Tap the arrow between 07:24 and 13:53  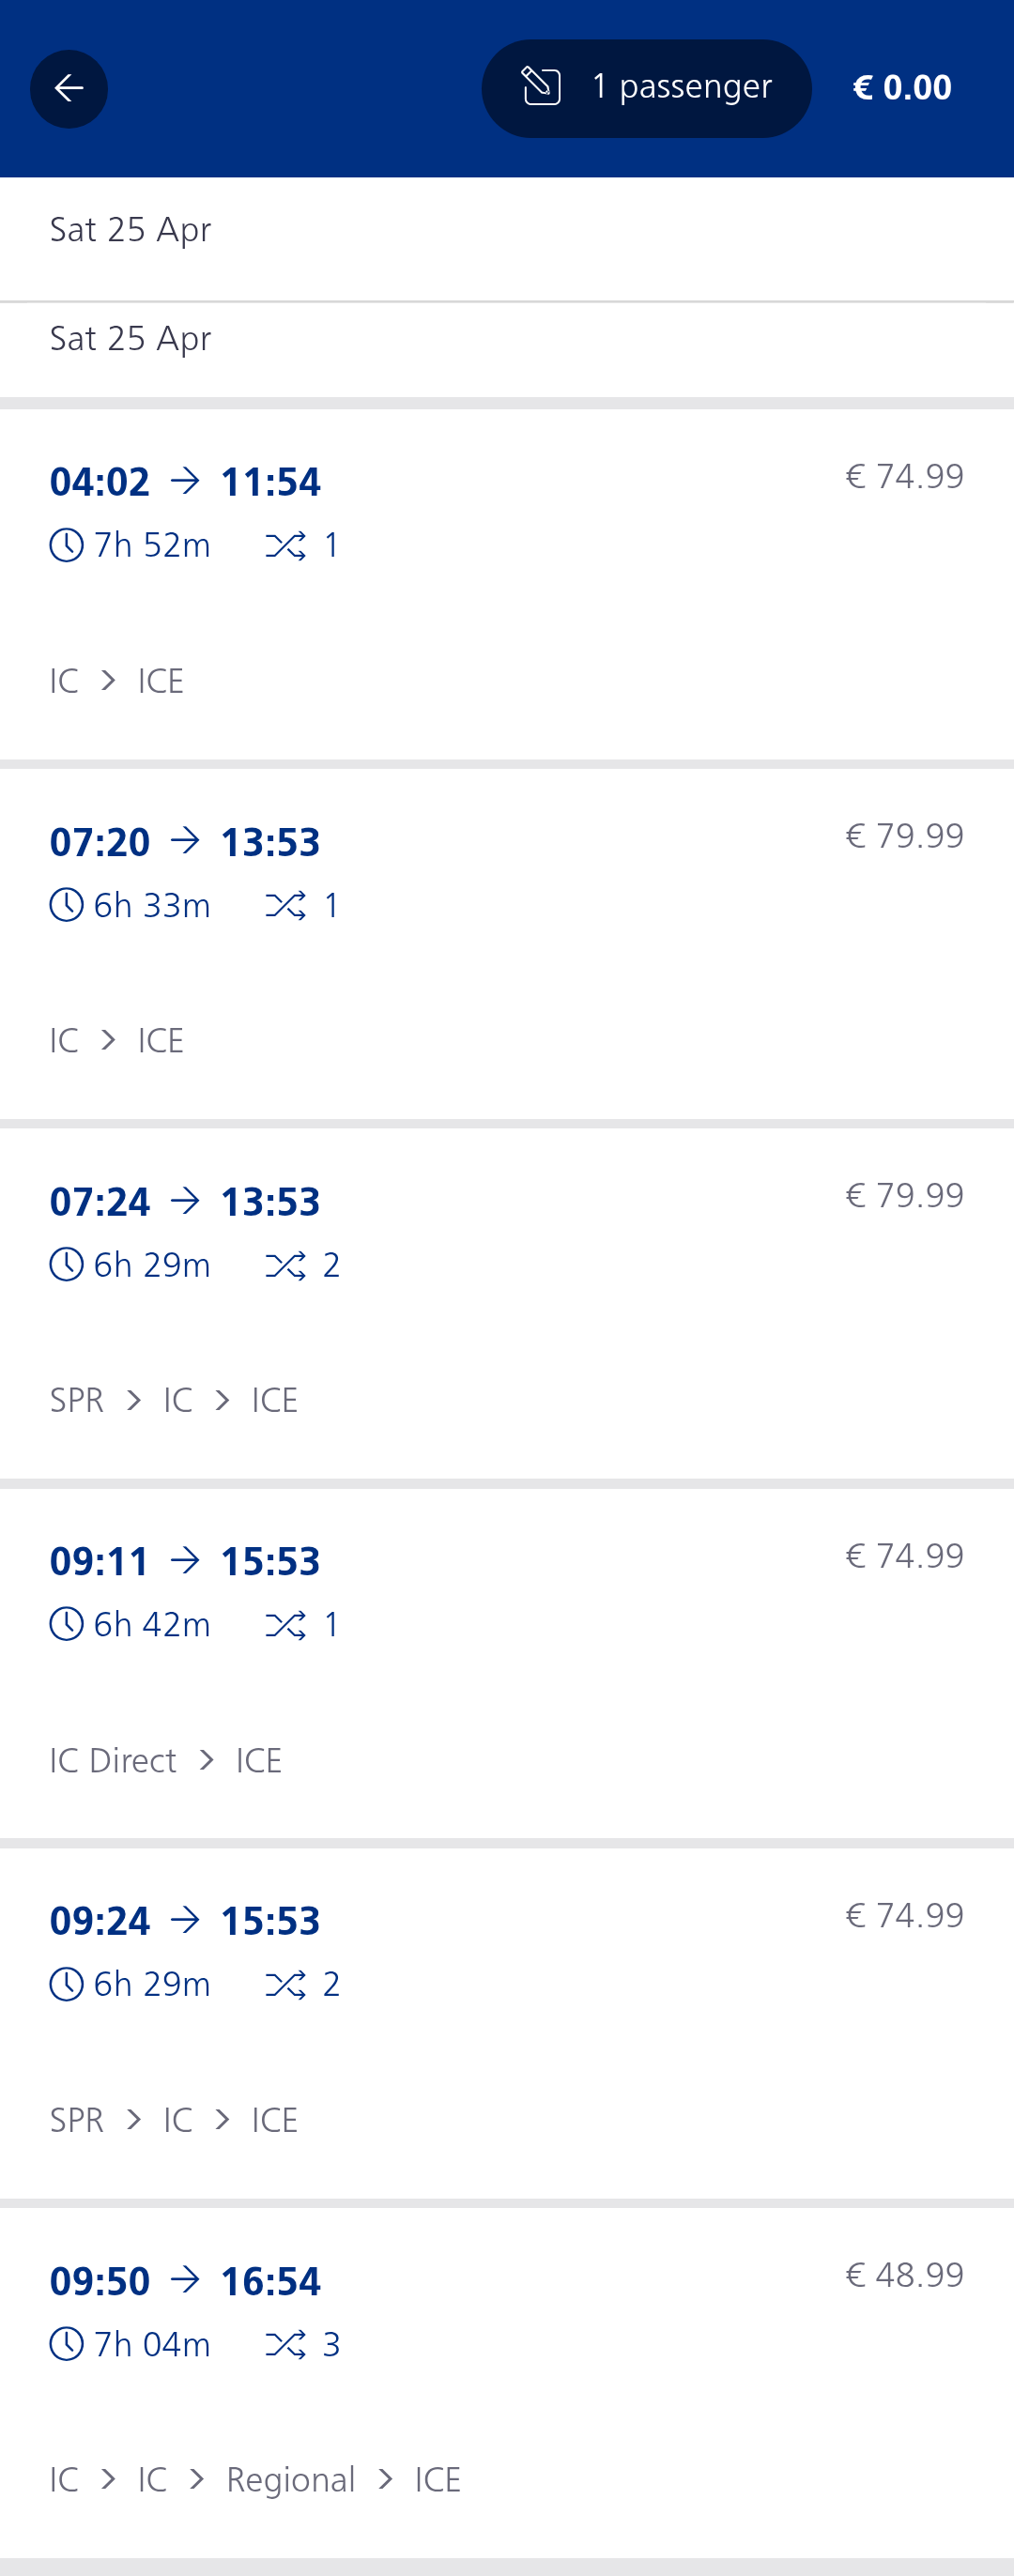(185, 1200)
